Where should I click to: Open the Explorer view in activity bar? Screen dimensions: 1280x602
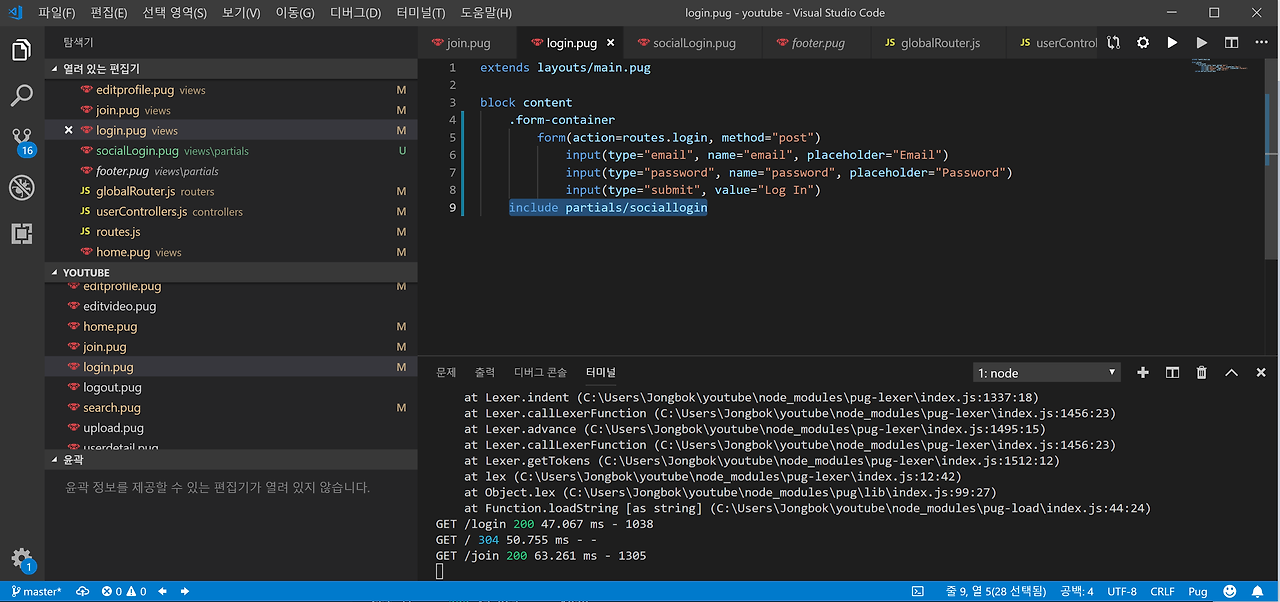21,50
